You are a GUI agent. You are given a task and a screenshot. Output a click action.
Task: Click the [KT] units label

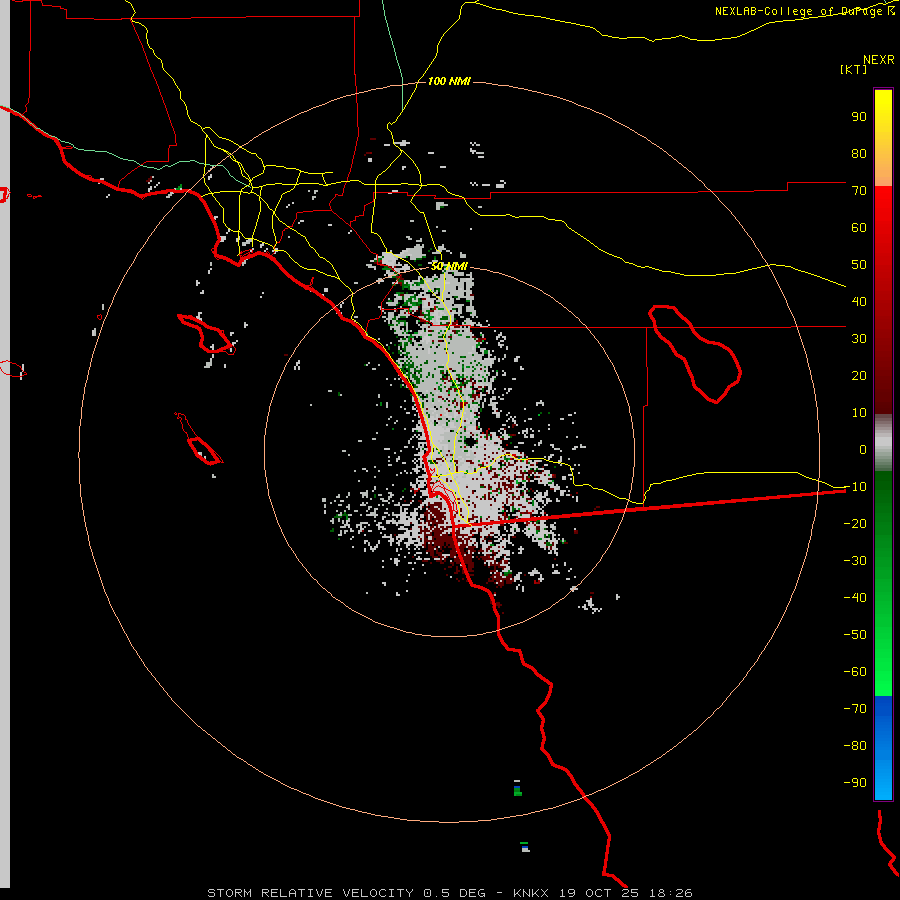tap(854, 69)
